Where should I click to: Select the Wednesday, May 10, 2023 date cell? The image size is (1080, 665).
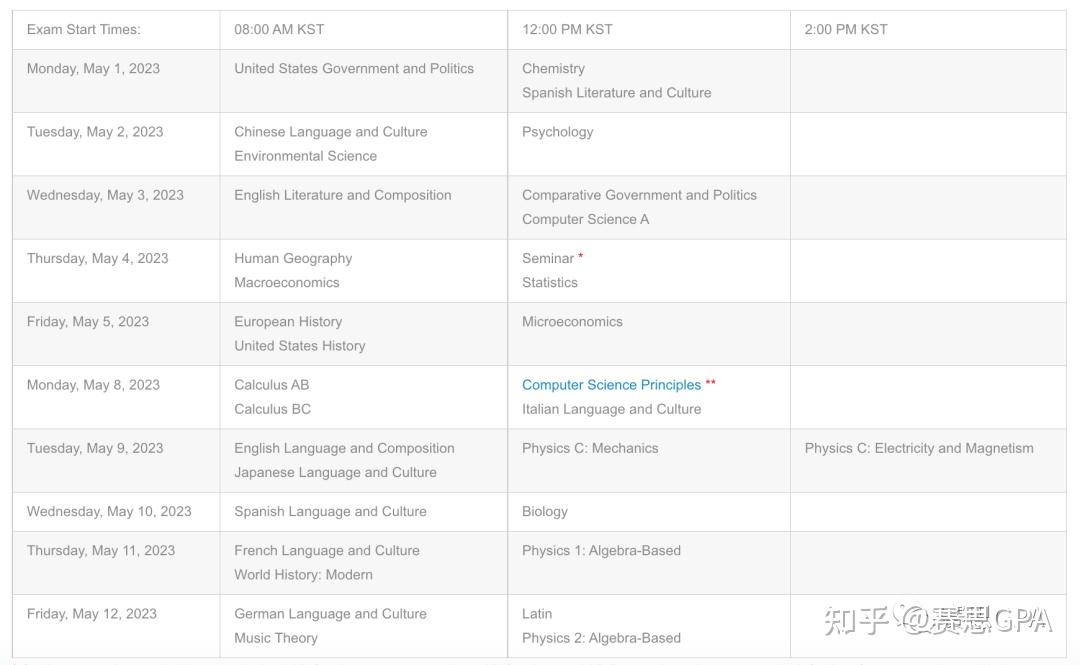click(x=109, y=512)
